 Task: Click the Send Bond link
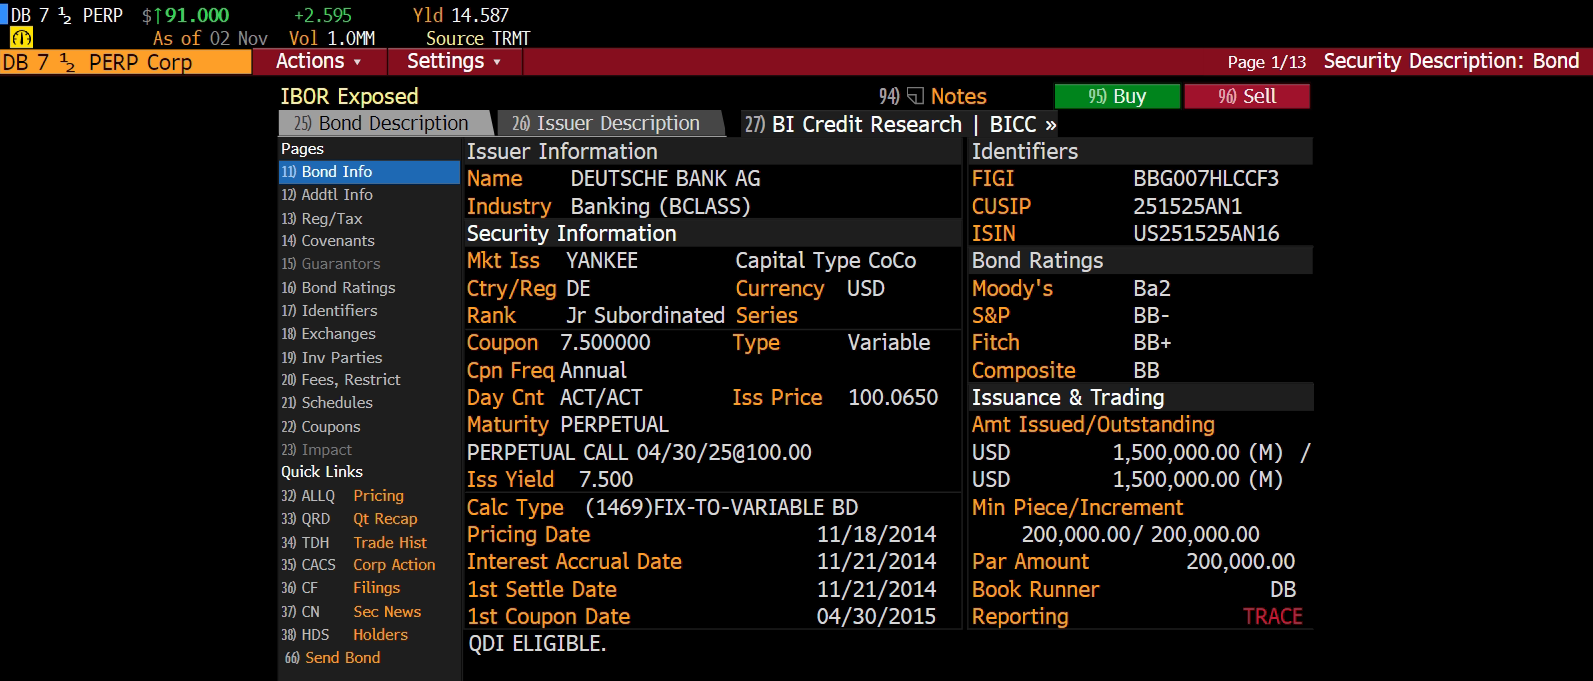332,658
